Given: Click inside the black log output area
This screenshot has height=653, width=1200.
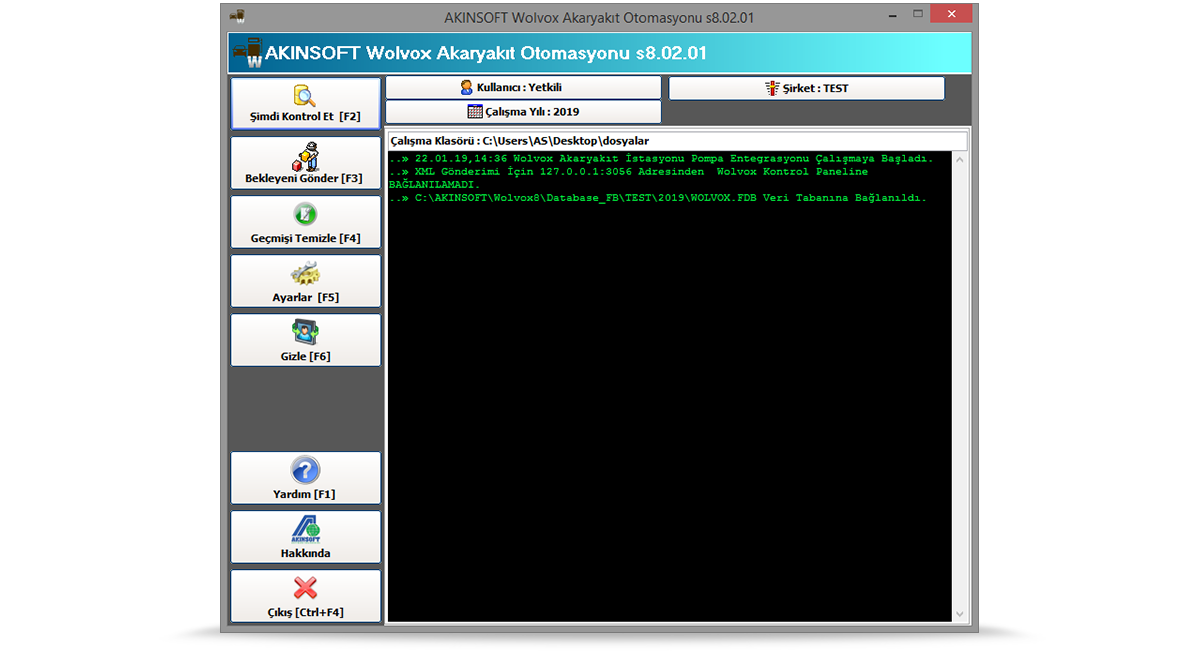Looking at the screenshot, I should [x=668, y=400].
